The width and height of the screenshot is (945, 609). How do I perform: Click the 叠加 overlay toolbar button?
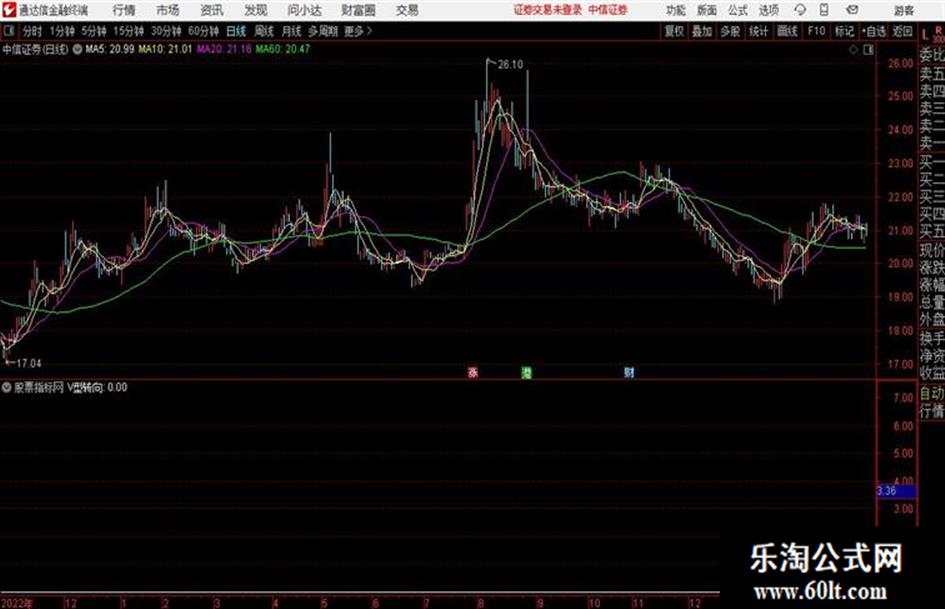click(x=702, y=31)
